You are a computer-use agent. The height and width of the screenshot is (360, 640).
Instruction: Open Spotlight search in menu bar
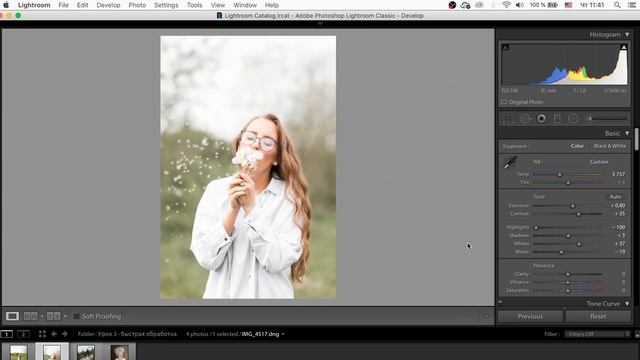click(x=617, y=5)
